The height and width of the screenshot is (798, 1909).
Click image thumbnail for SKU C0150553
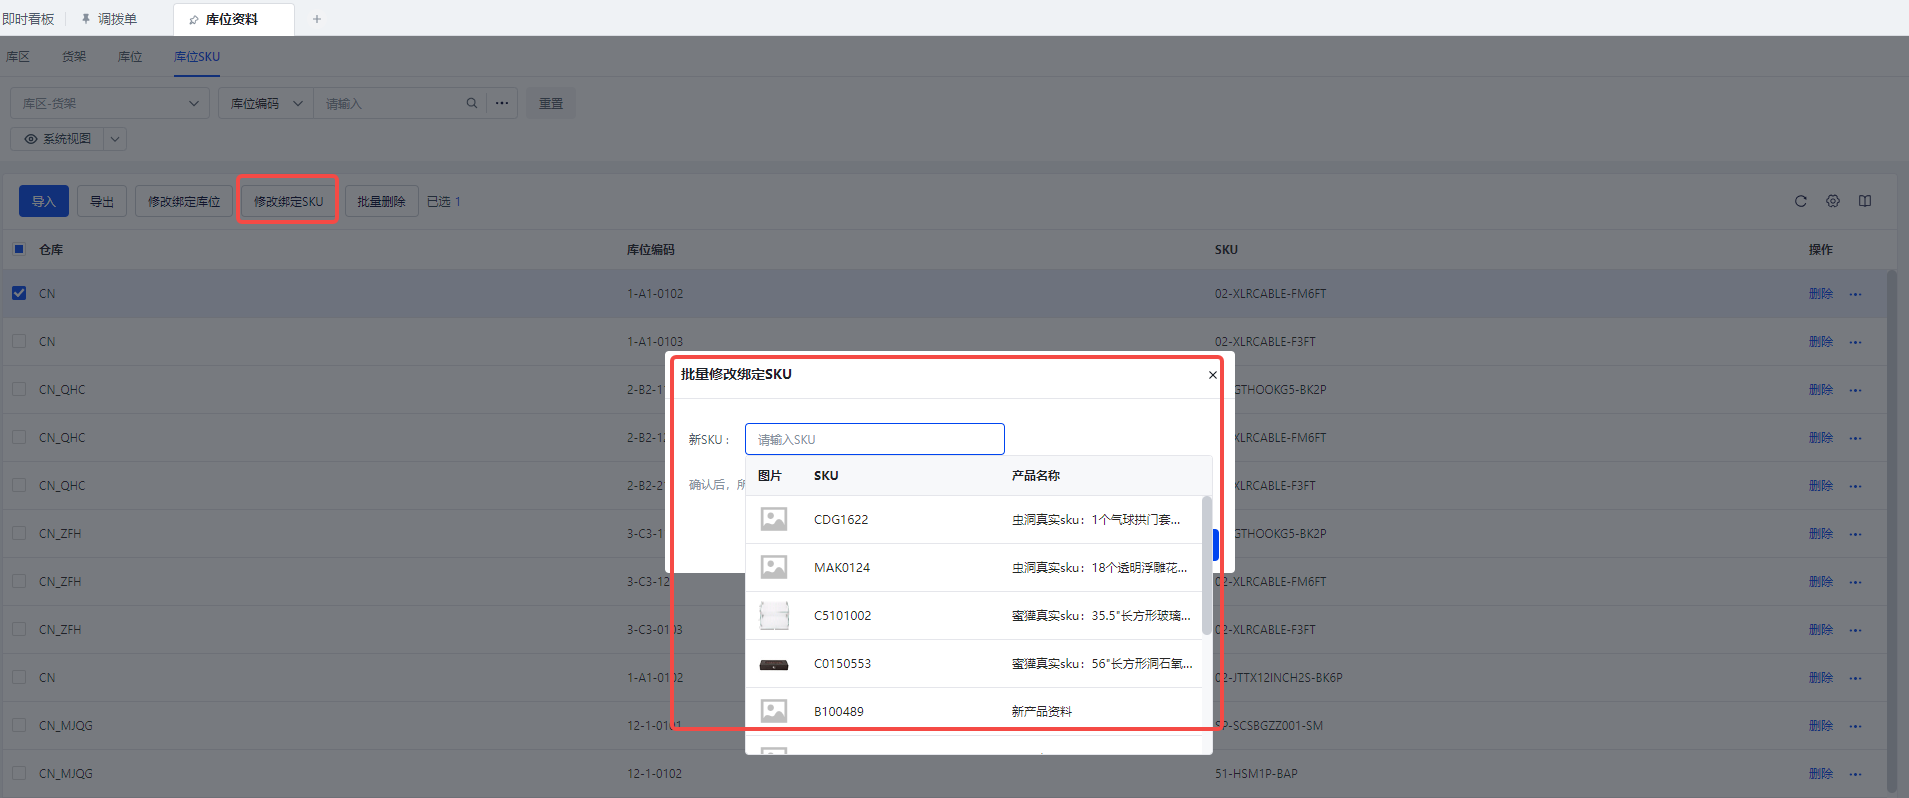click(x=774, y=664)
